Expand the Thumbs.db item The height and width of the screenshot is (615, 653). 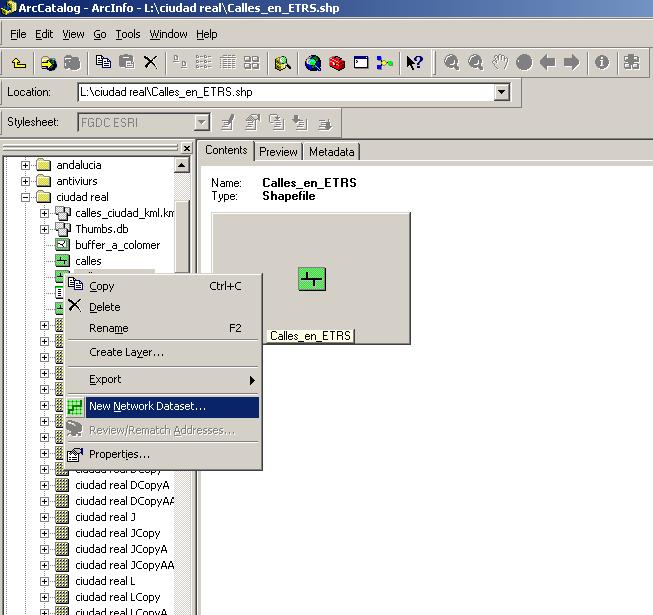click(x=45, y=229)
